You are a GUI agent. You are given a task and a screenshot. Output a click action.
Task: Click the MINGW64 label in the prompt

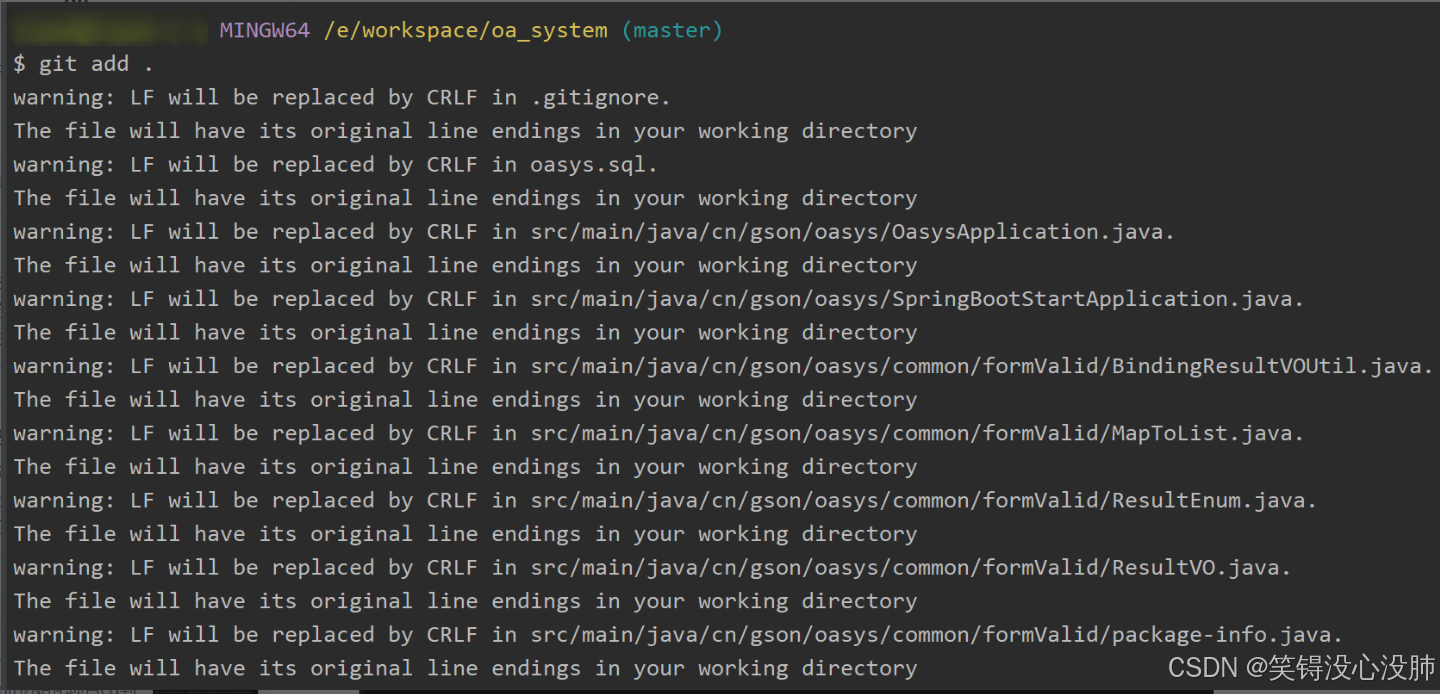pyautogui.click(x=263, y=30)
